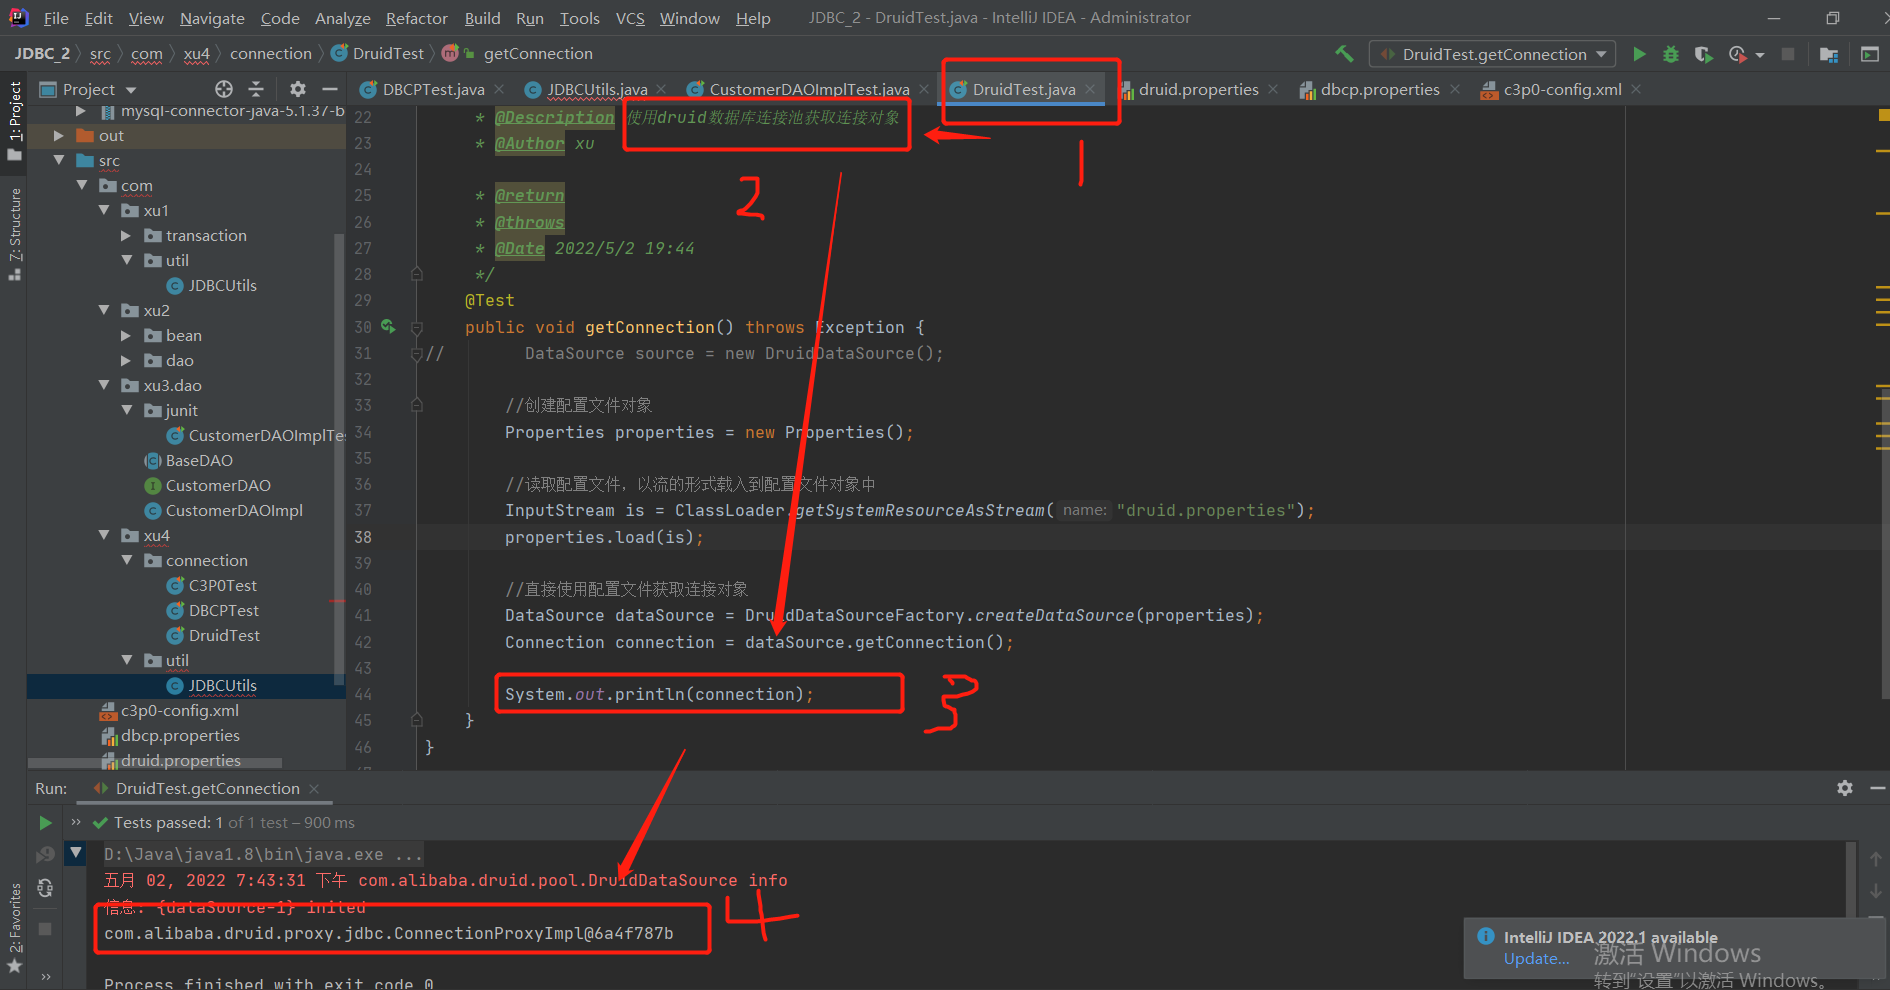Click the Stop square in top toolbar
The width and height of the screenshot is (1890, 990).
(1788, 54)
